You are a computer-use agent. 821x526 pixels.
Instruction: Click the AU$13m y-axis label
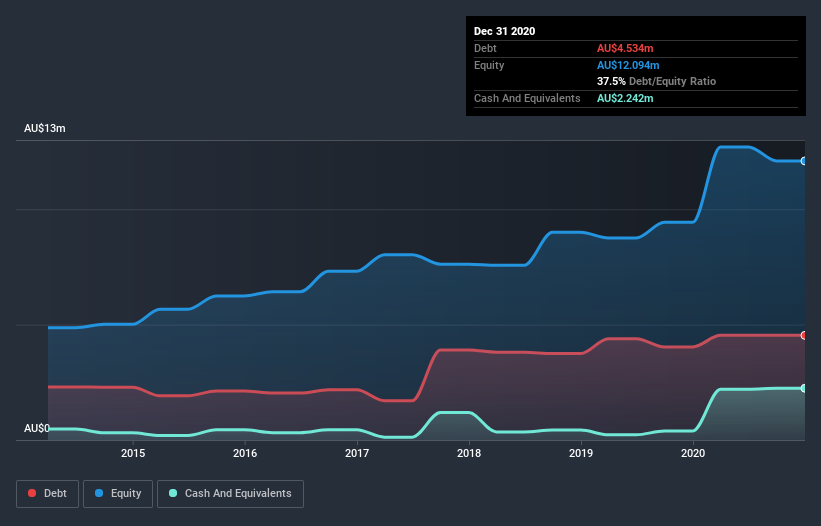tap(45, 128)
